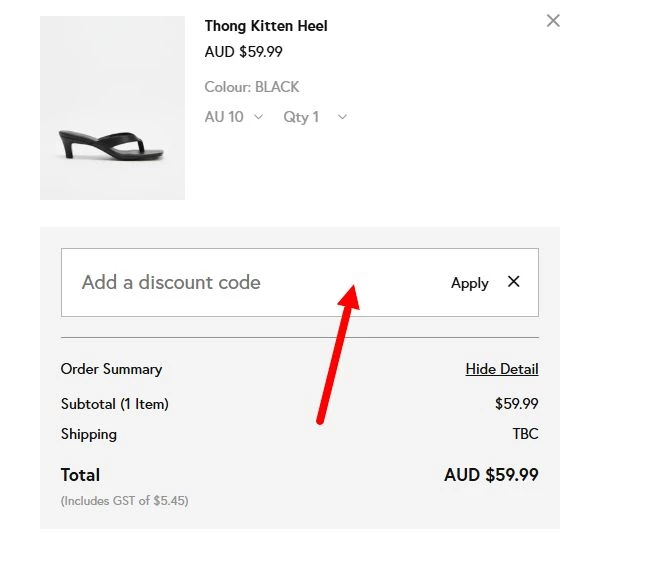Focus the Add a discount code field

[250, 283]
